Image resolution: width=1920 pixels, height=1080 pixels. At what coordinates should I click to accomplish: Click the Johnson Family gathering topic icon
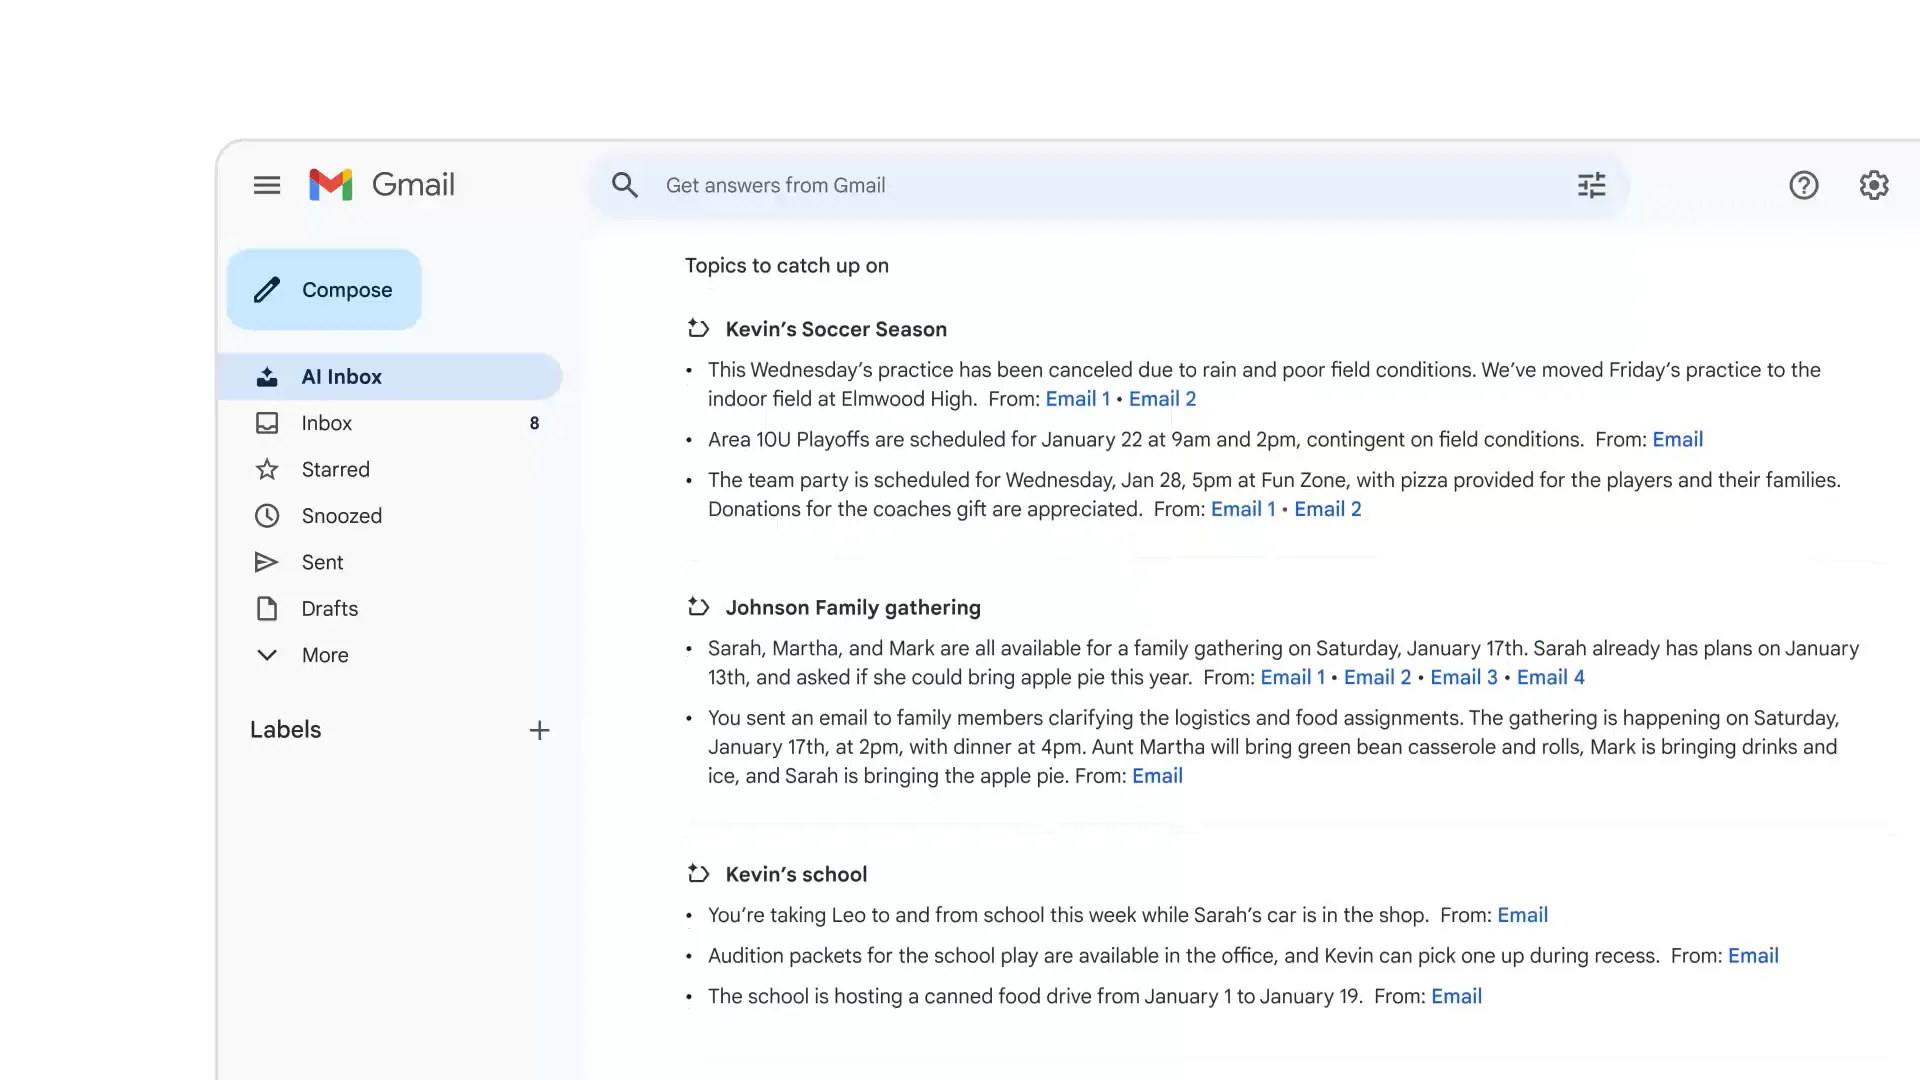698,607
